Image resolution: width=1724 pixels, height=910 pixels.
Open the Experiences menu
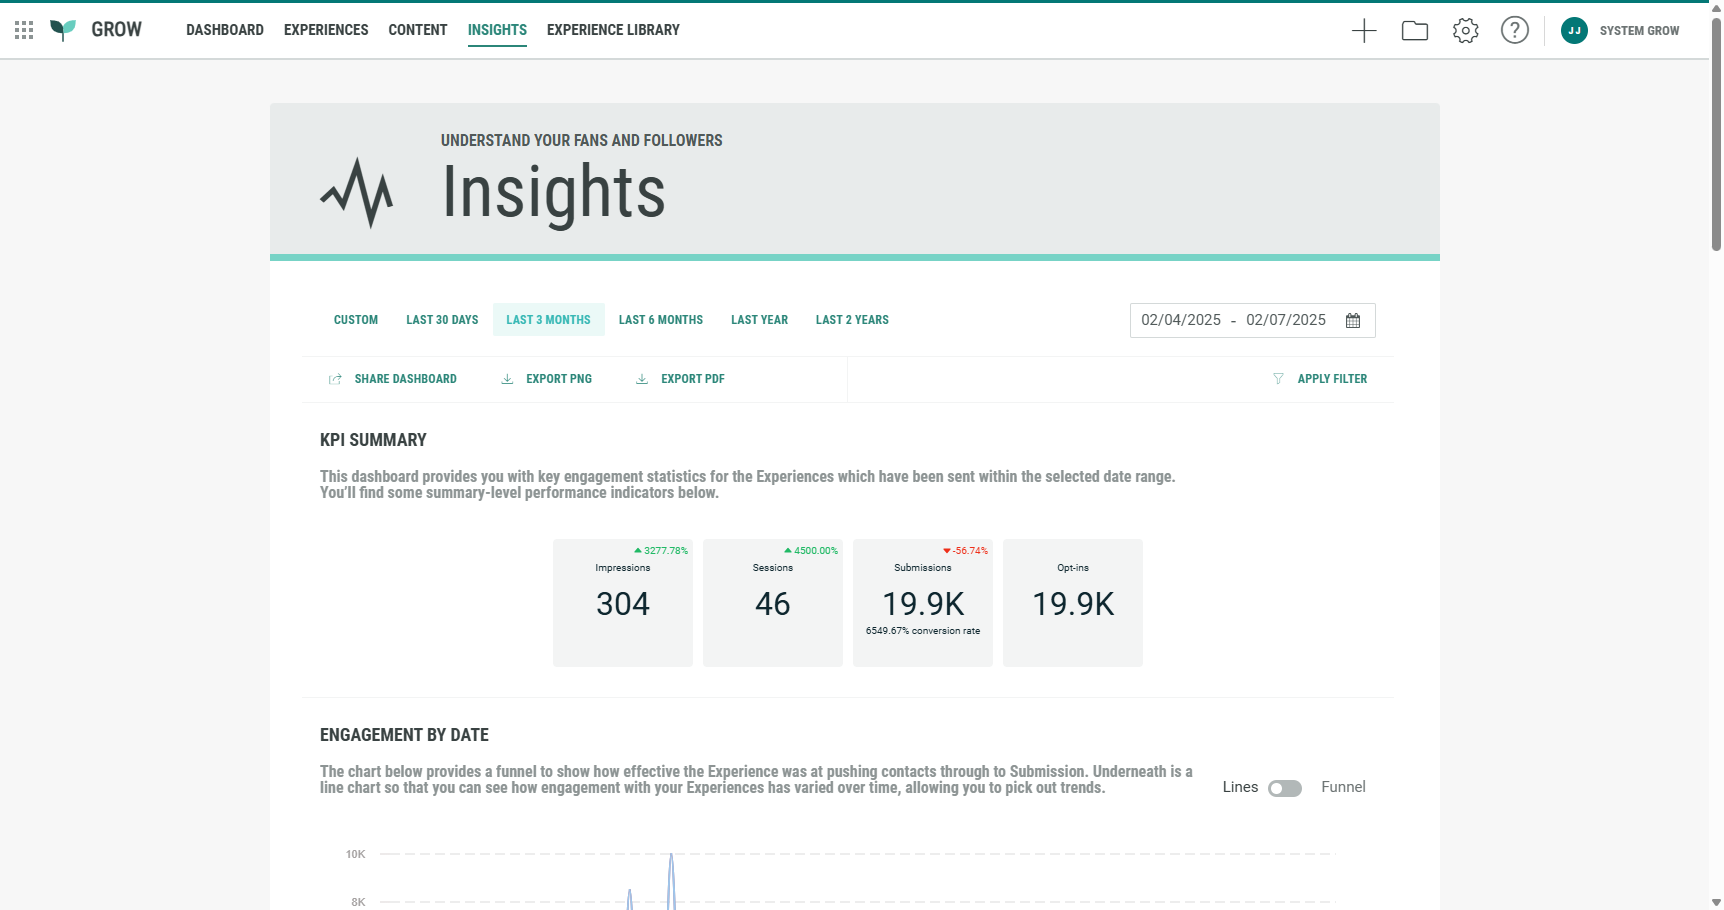pyautogui.click(x=326, y=30)
